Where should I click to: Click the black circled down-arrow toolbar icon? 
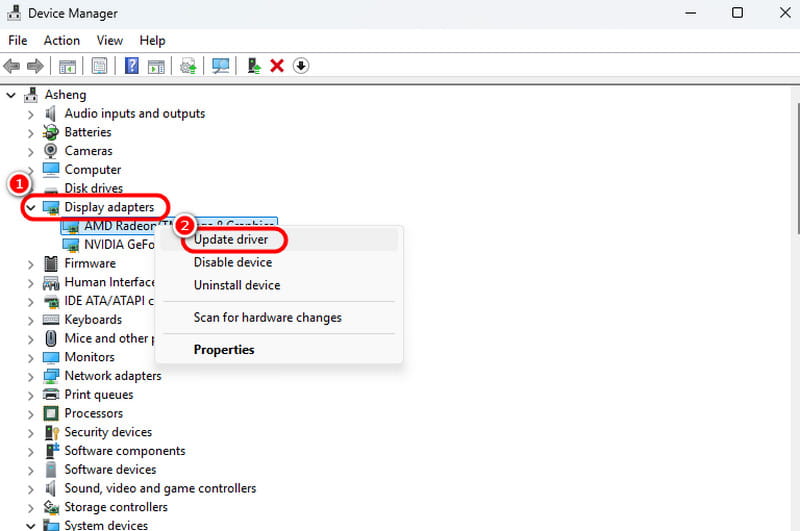point(301,66)
